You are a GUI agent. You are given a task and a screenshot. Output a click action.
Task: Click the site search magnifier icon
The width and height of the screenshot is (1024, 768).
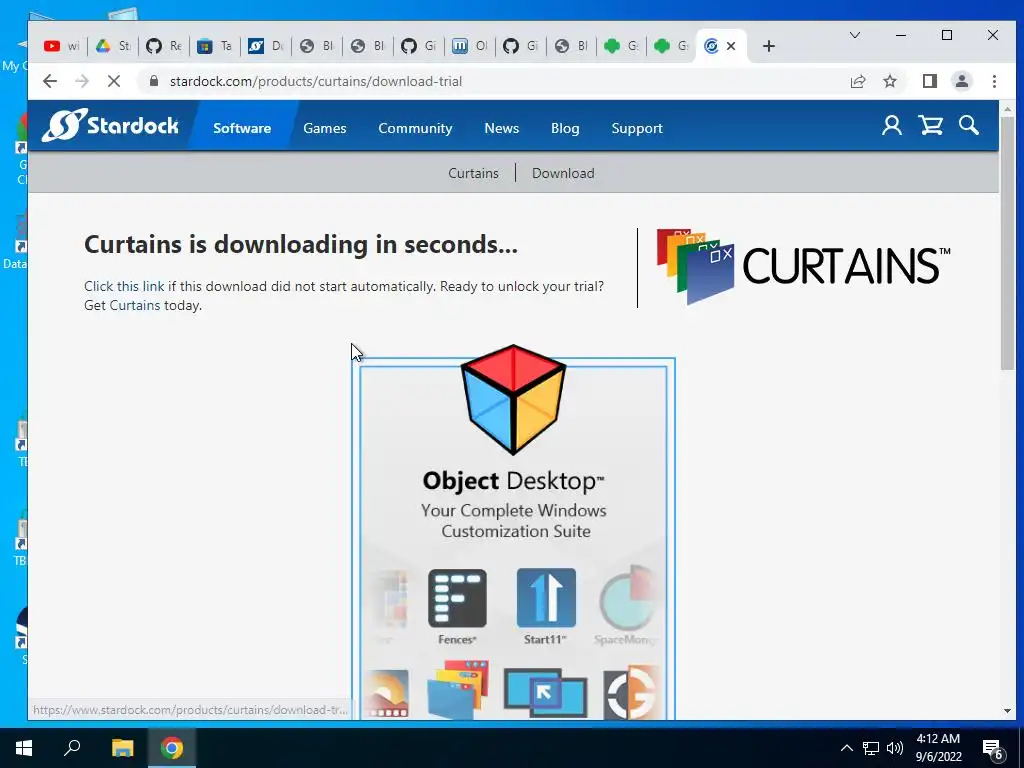pos(968,125)
